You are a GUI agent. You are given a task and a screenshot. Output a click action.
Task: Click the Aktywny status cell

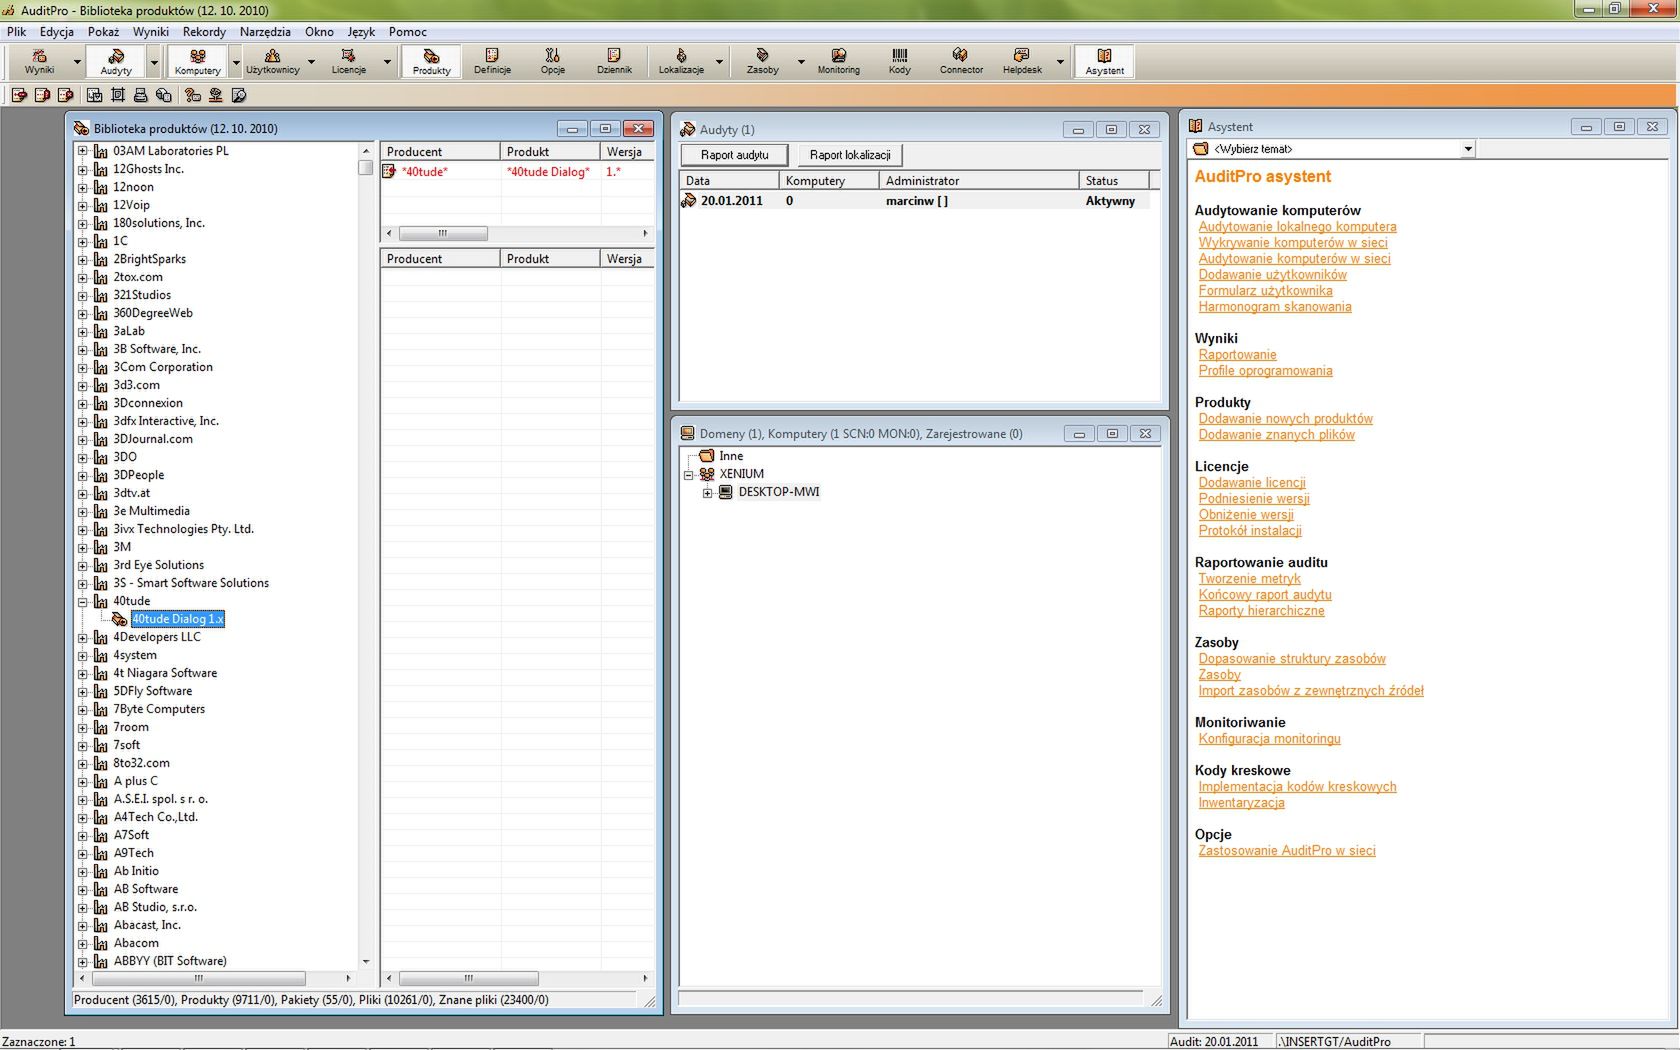click(x=1110, y=201)
